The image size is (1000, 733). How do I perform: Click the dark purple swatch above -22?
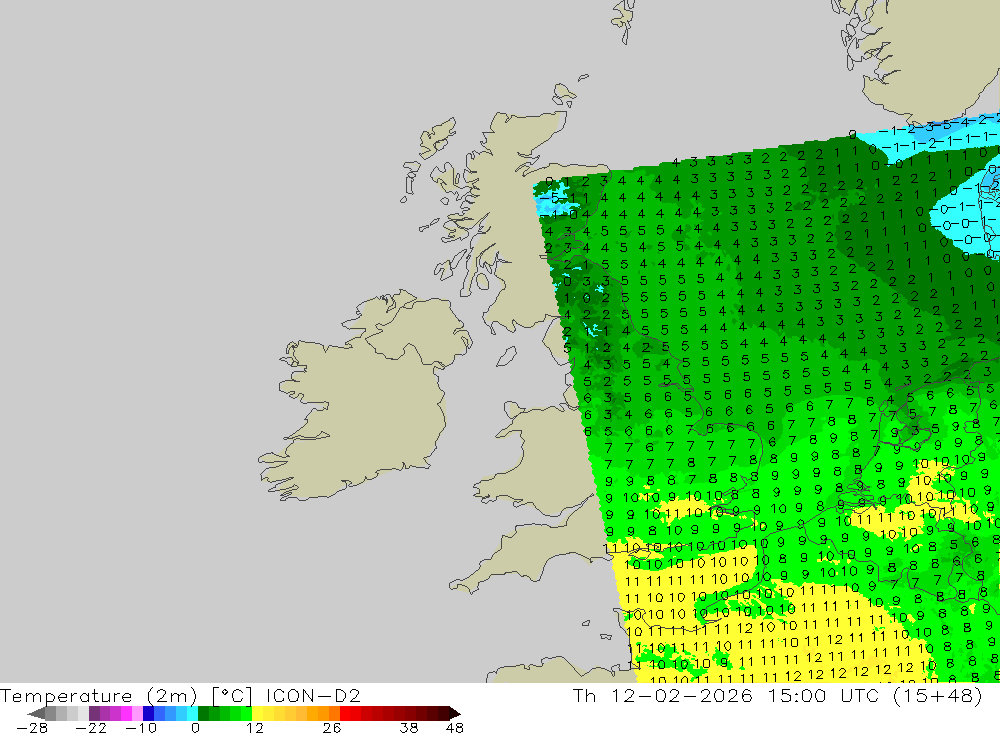pos(94,713)
